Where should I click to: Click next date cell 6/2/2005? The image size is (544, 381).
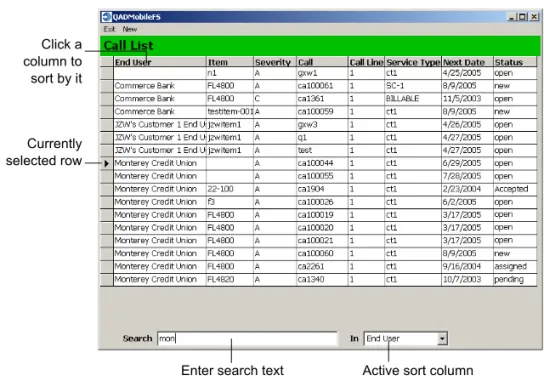[467, 202]
